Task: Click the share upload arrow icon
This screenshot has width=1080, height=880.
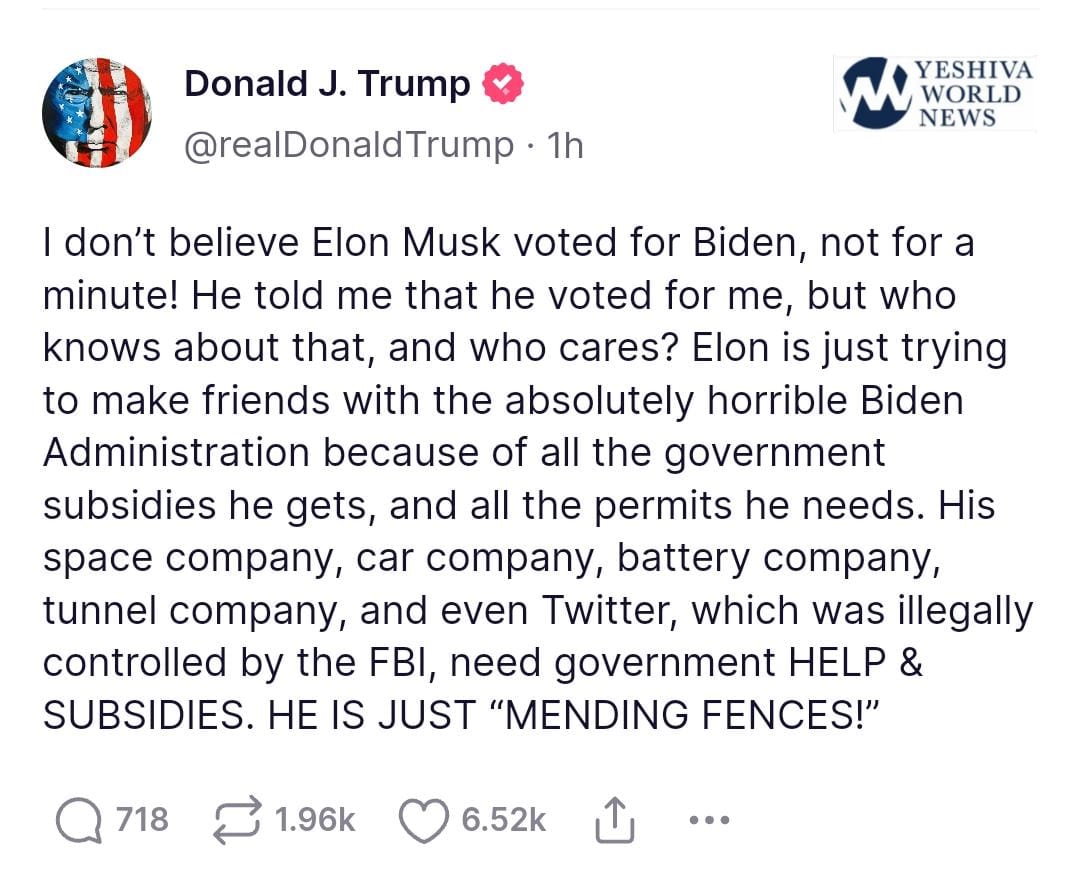Action: click(x=615, y=820)
